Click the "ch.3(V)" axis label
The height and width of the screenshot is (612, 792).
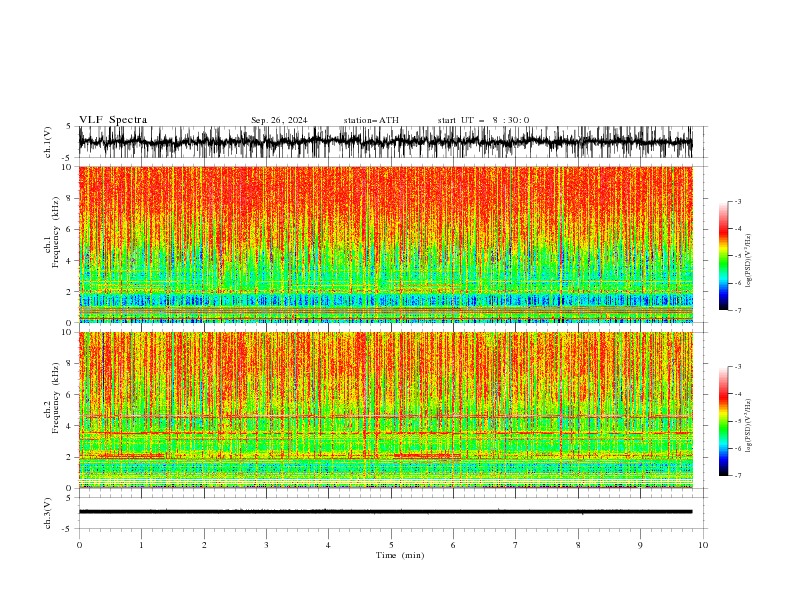click(48, 513)
